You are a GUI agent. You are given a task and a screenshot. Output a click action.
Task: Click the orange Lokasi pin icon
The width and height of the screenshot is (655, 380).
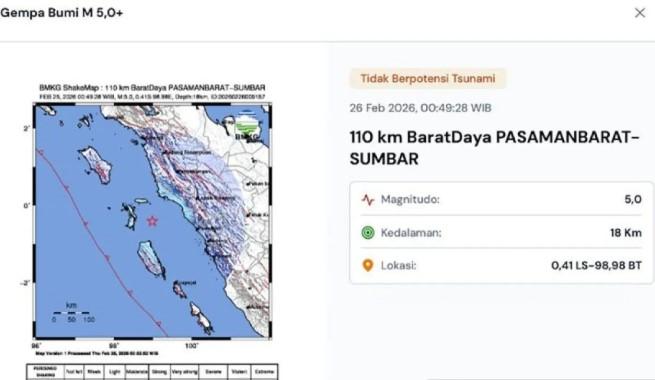point(368,265)
